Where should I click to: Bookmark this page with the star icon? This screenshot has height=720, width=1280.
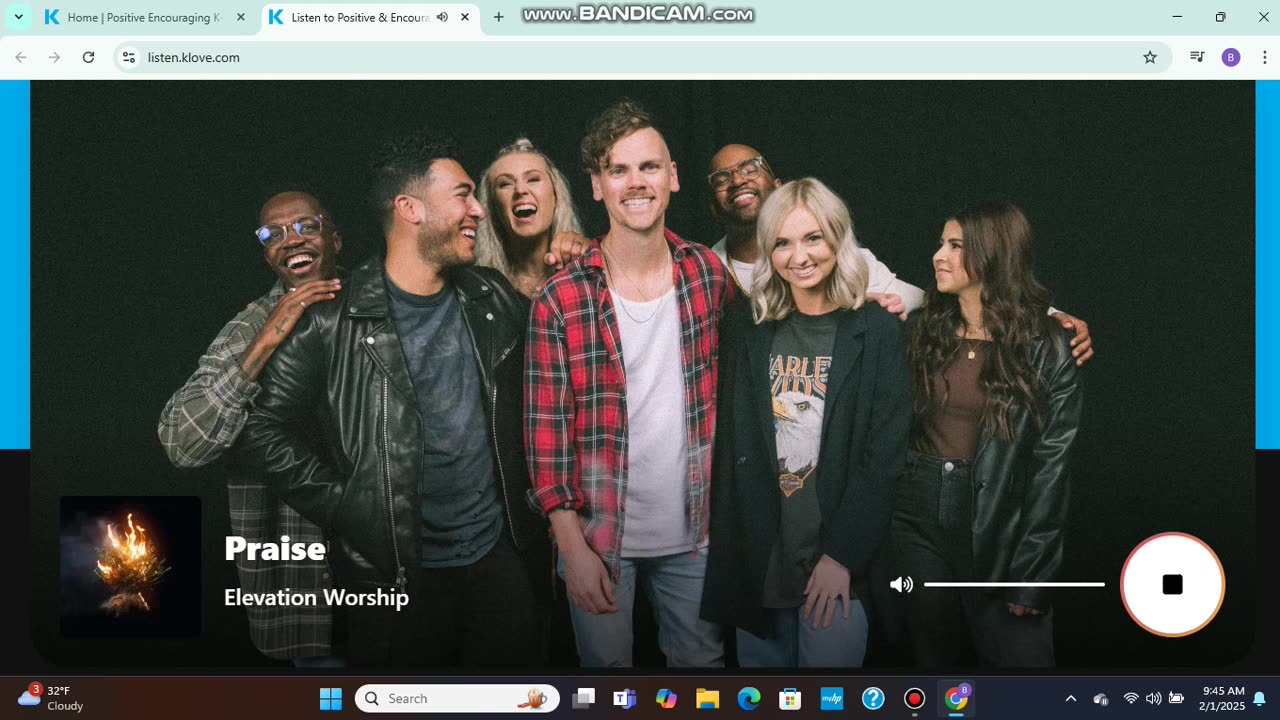pos(1150,57)
